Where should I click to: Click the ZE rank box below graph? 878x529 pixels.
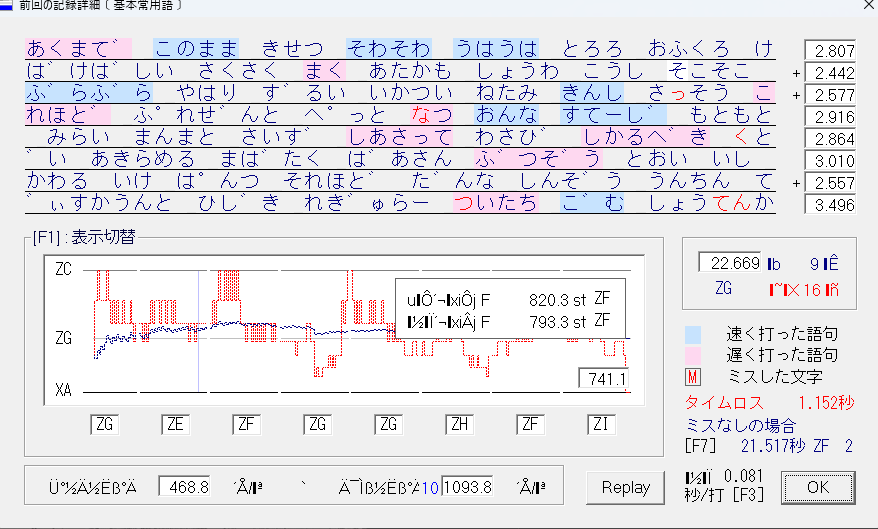[x=175, y=424]
